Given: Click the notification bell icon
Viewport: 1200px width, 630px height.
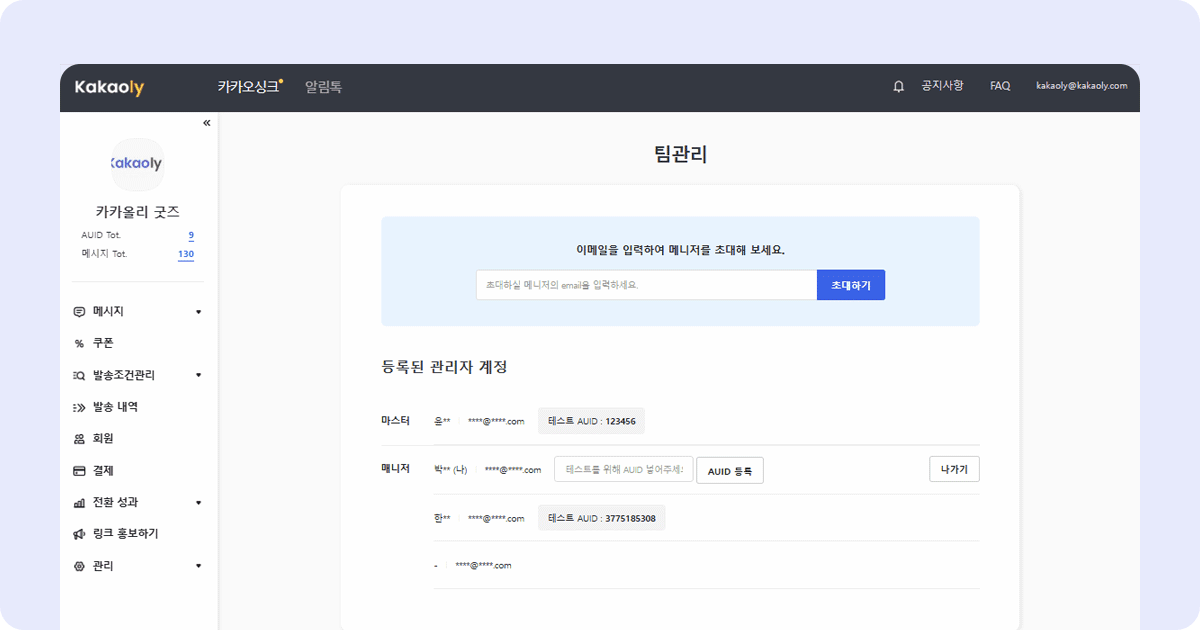Looking at the screenshot, I should pyautogui.click(x=898, y=87).
